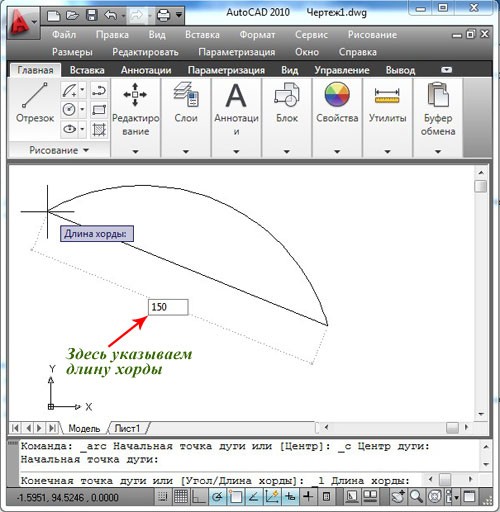Image resolution: width=500 pixels, height=512 pixels.
Task: Expand the Circle tool dropdown arrow
Action: 82,109
